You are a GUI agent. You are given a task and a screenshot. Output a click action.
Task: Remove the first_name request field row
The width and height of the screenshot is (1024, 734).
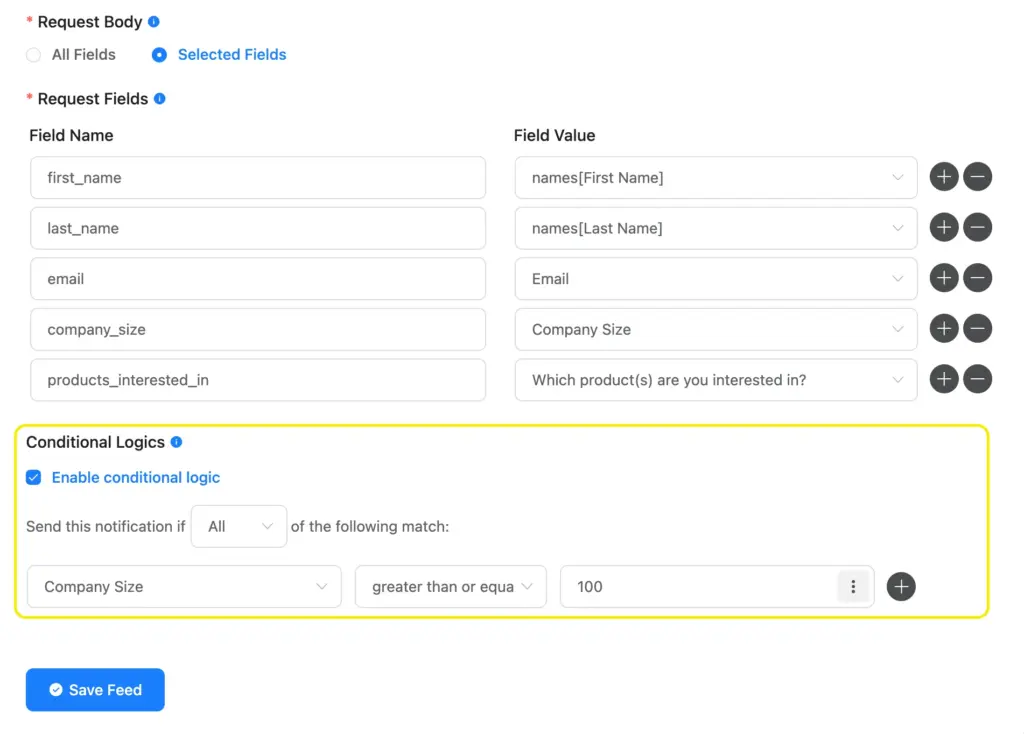click(x=978, y=177)
